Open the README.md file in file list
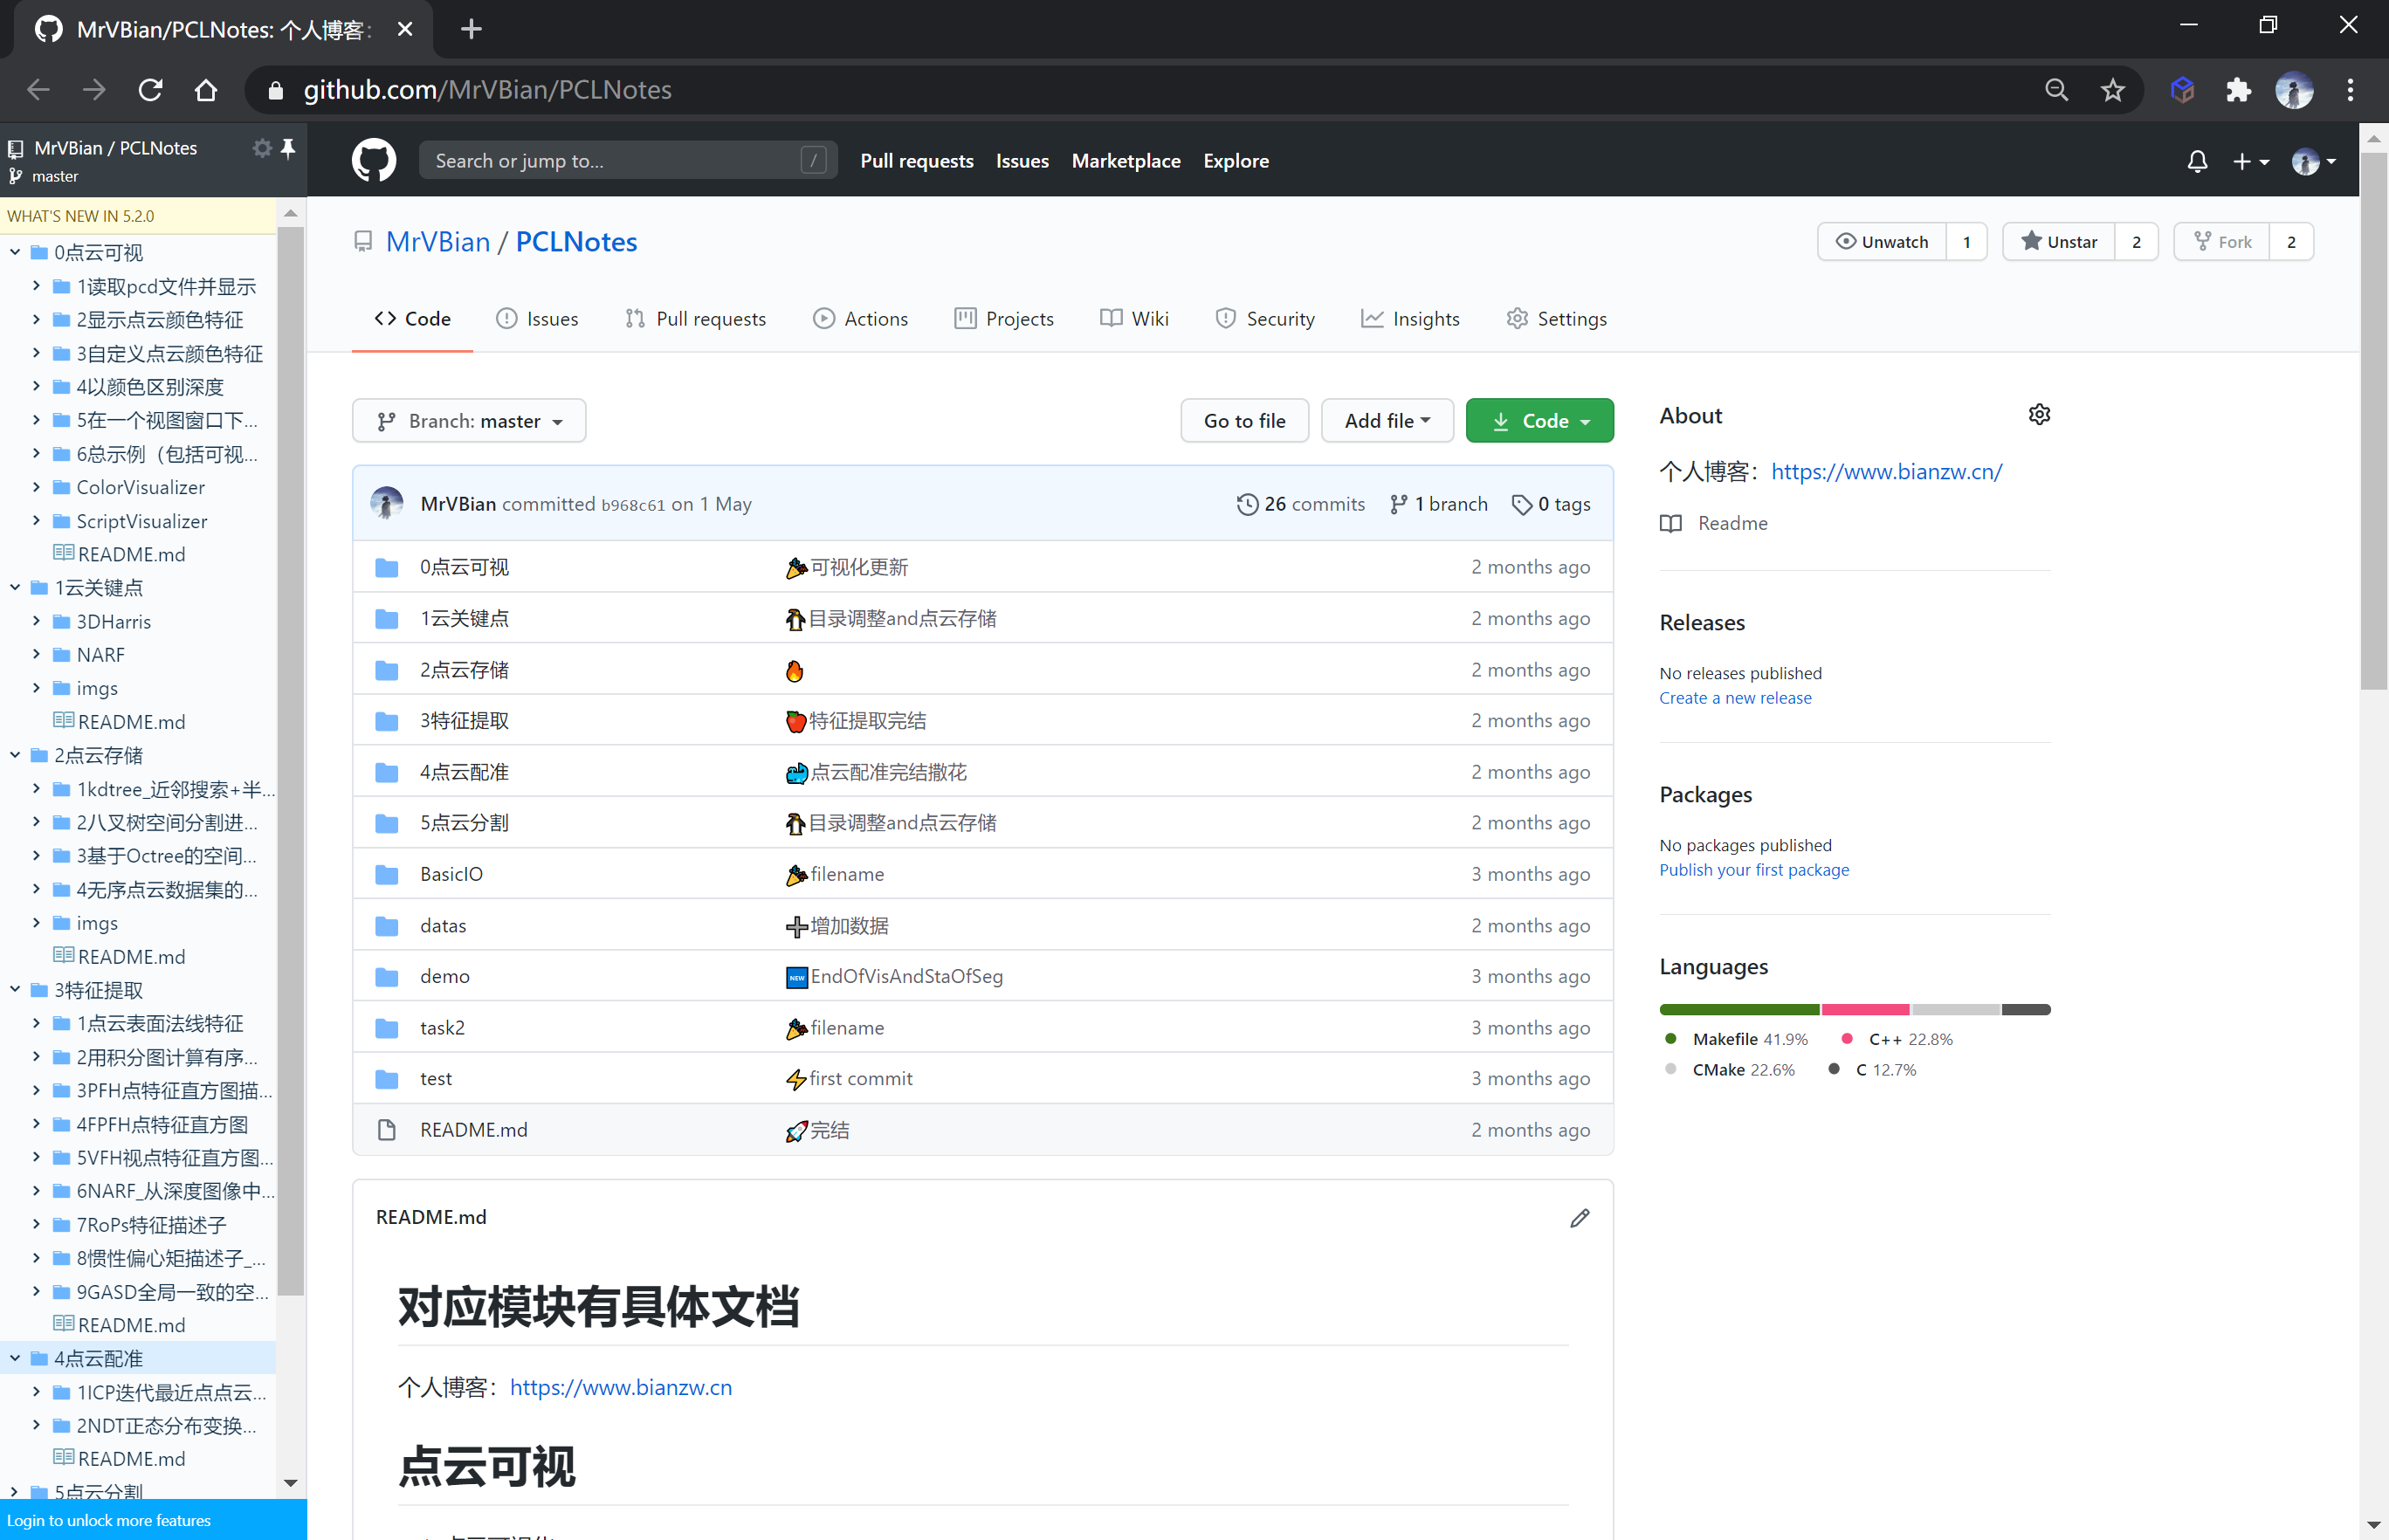Image resolution: width=2389 pixels, height=1540 pixels. click(473, 1130)
